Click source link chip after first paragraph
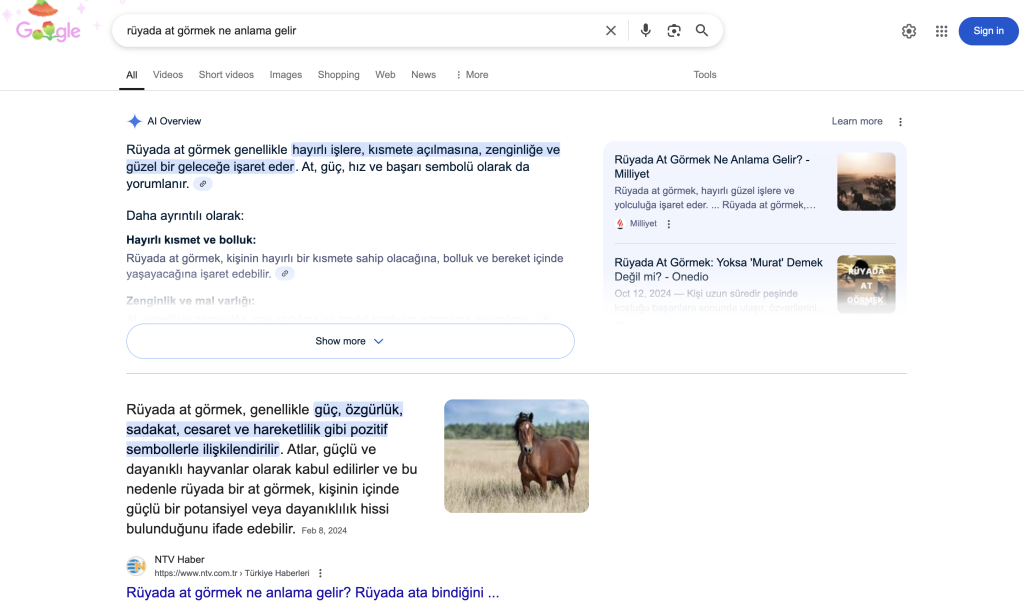 tap(203, 184)
